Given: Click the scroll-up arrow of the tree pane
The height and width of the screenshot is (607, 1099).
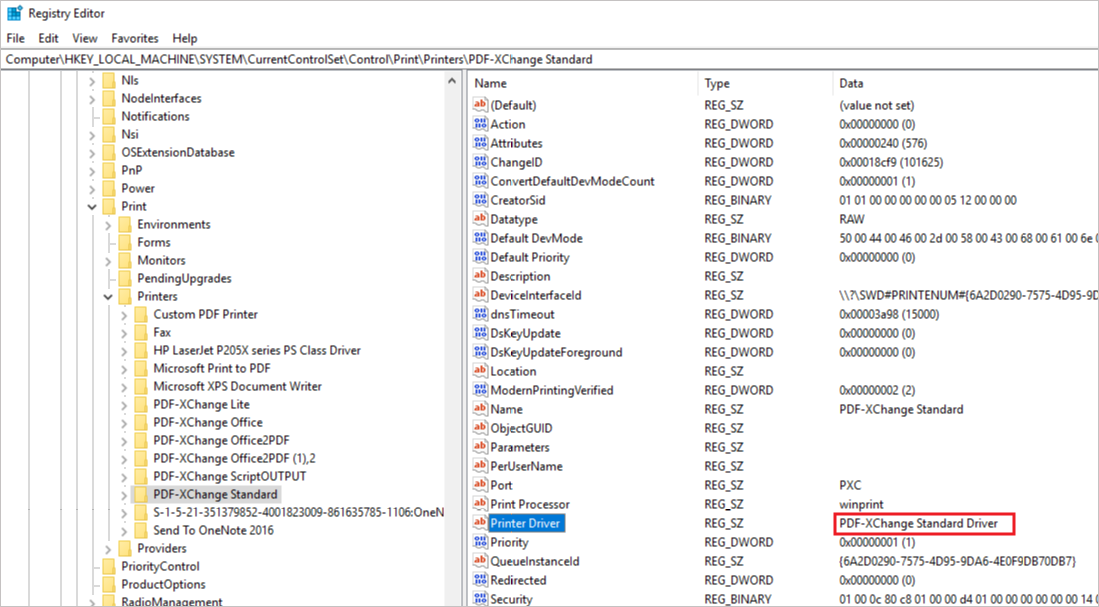Looking at the screenshot, I should click(x=452, y=81).
